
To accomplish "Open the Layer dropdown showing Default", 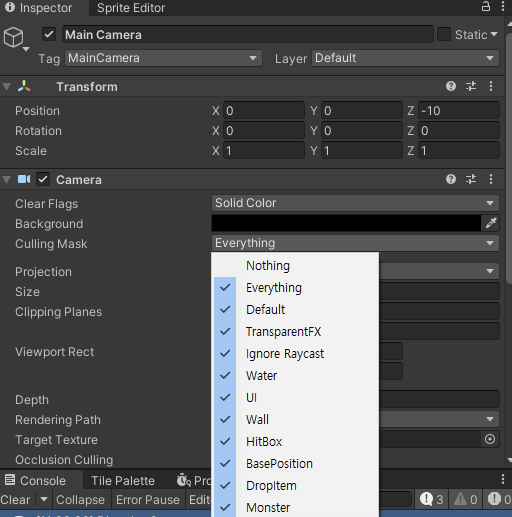I will tap(405, 58).
